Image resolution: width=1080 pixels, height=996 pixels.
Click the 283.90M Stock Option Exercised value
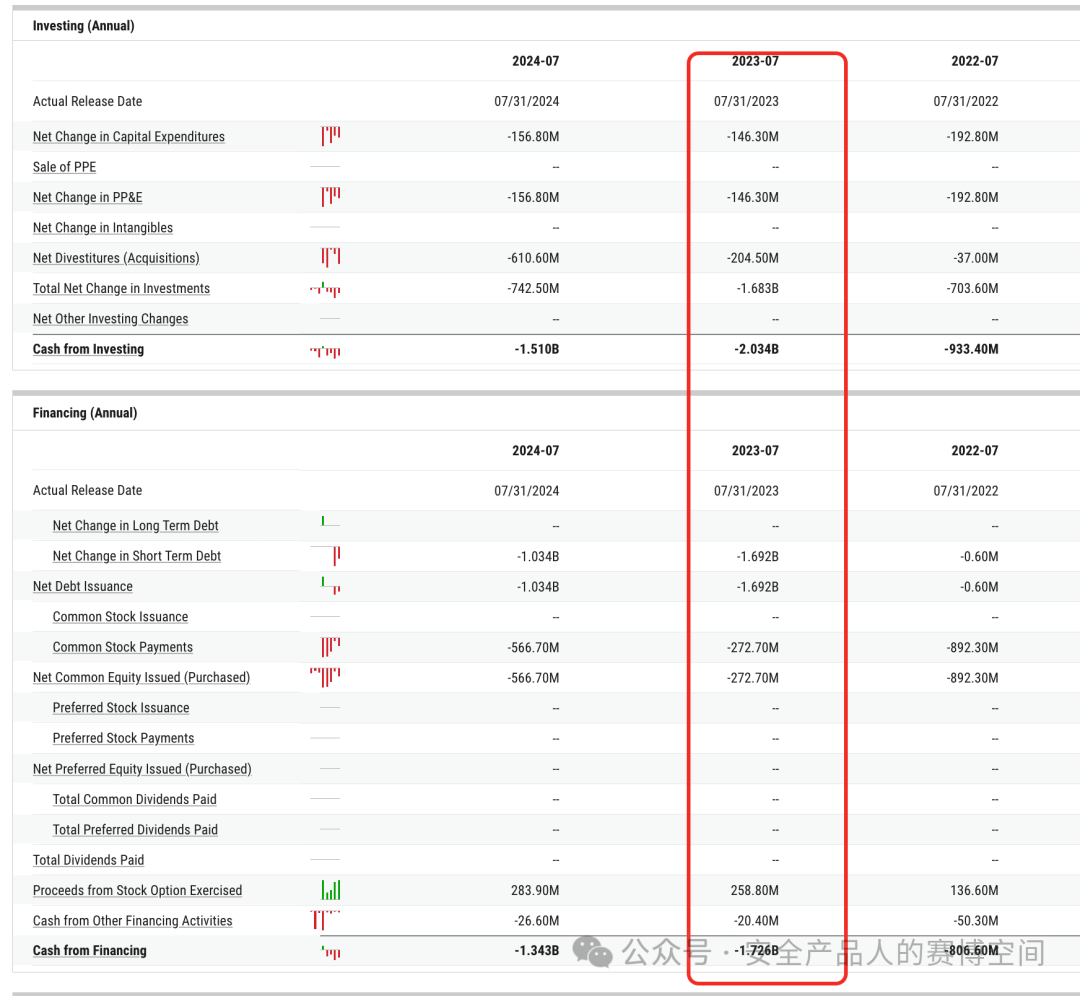click(535, 890)
